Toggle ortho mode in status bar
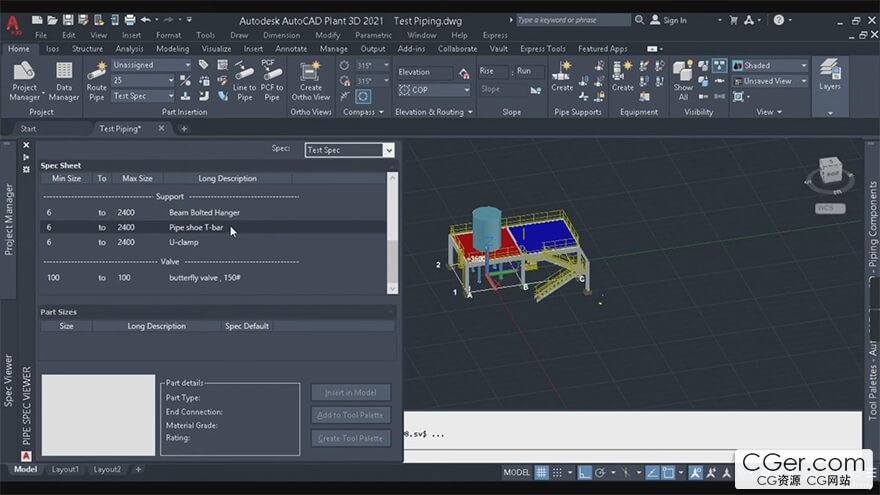 tap(586, 473)
